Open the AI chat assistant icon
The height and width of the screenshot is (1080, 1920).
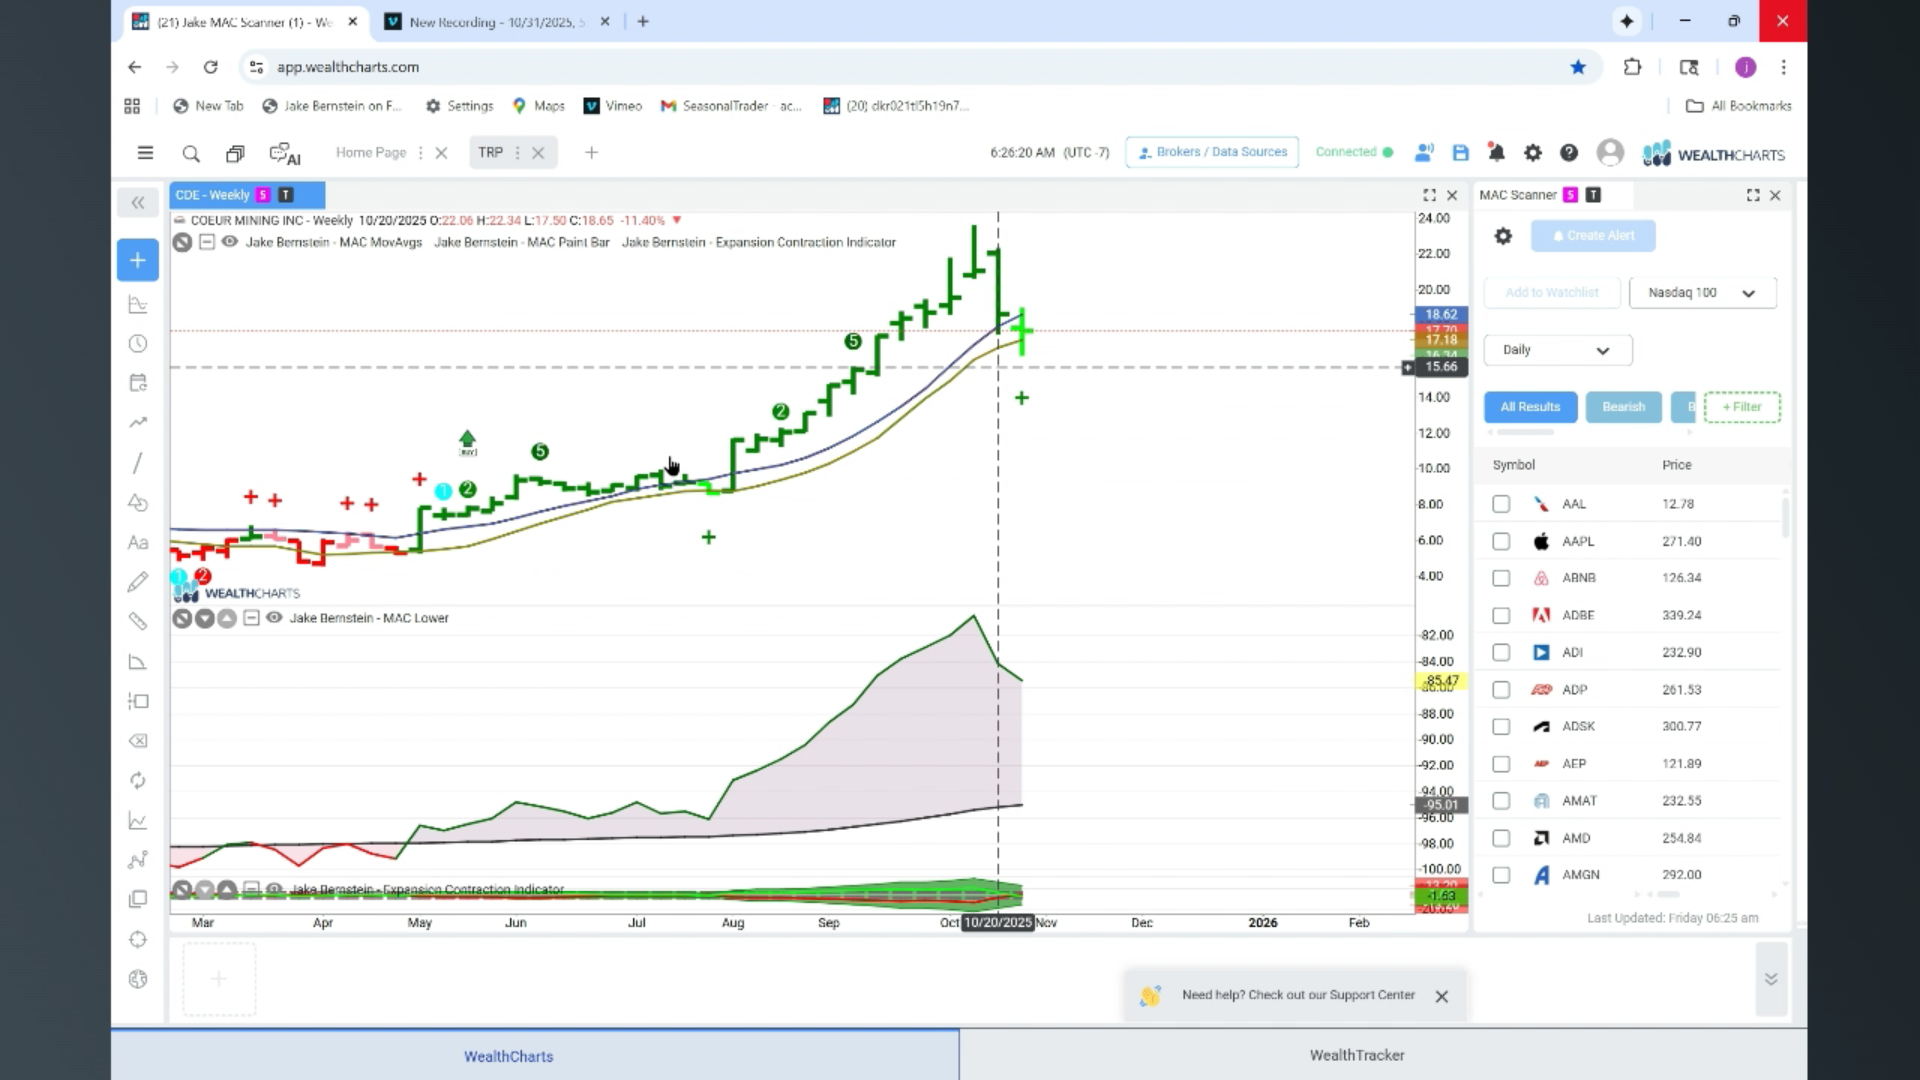tap(285, 153)
